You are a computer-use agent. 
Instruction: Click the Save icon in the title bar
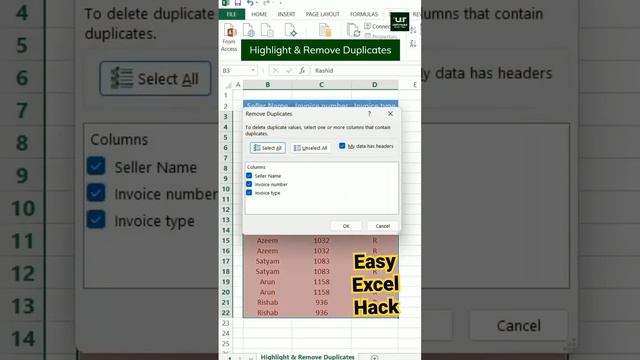coord(238,2)
